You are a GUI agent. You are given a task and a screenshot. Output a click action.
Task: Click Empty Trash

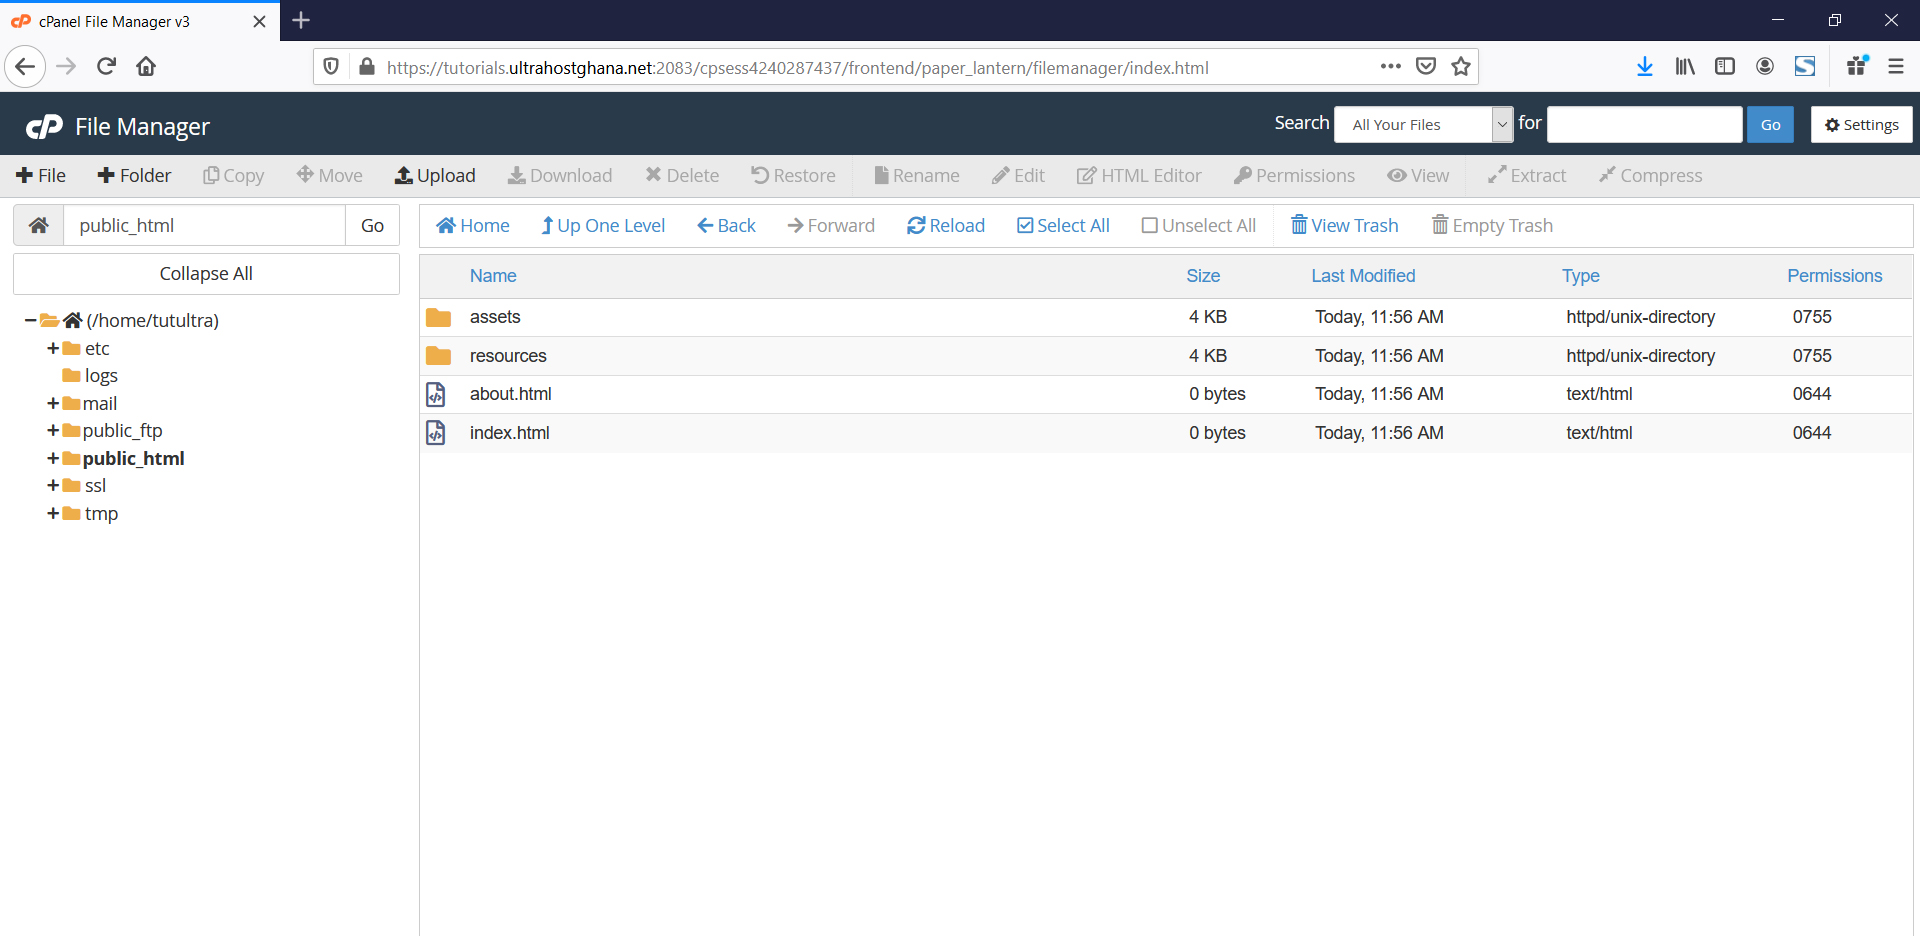pos(1492,225)
